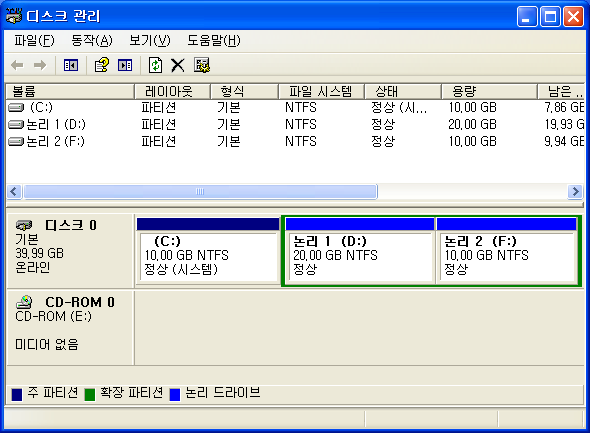This screenshot has height=433, width=590.
Task: Select the 논리 2 (F:) 10.00 GB partition block
Action: [506, 251]
